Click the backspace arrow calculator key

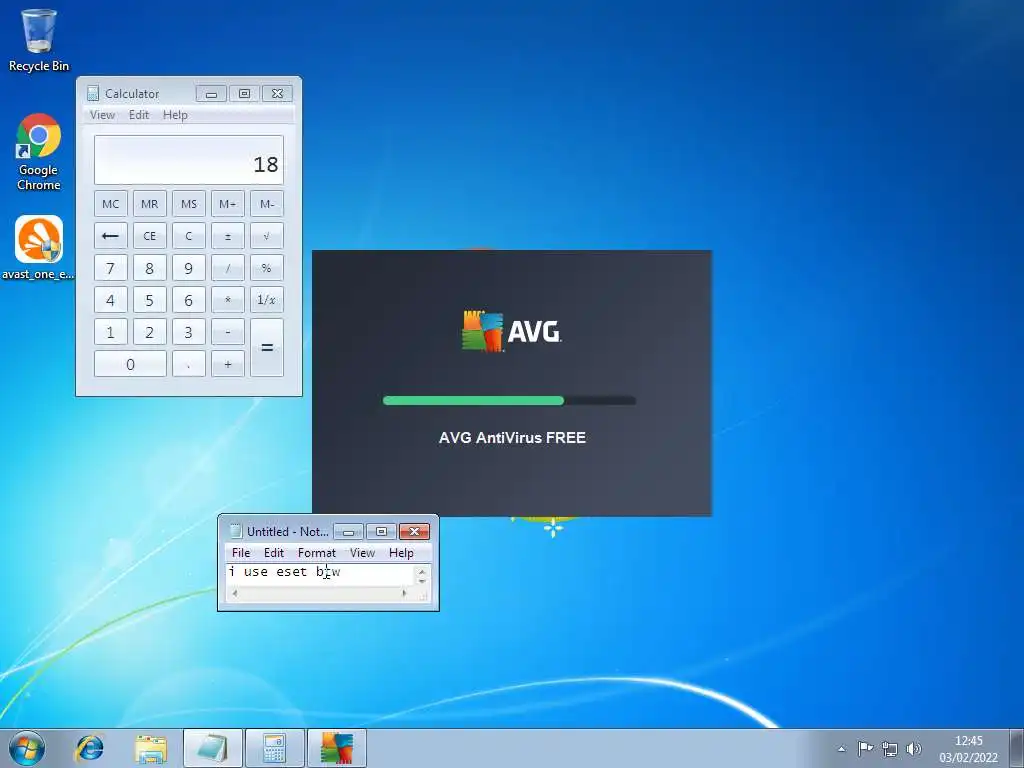click(x=110, y=236)
